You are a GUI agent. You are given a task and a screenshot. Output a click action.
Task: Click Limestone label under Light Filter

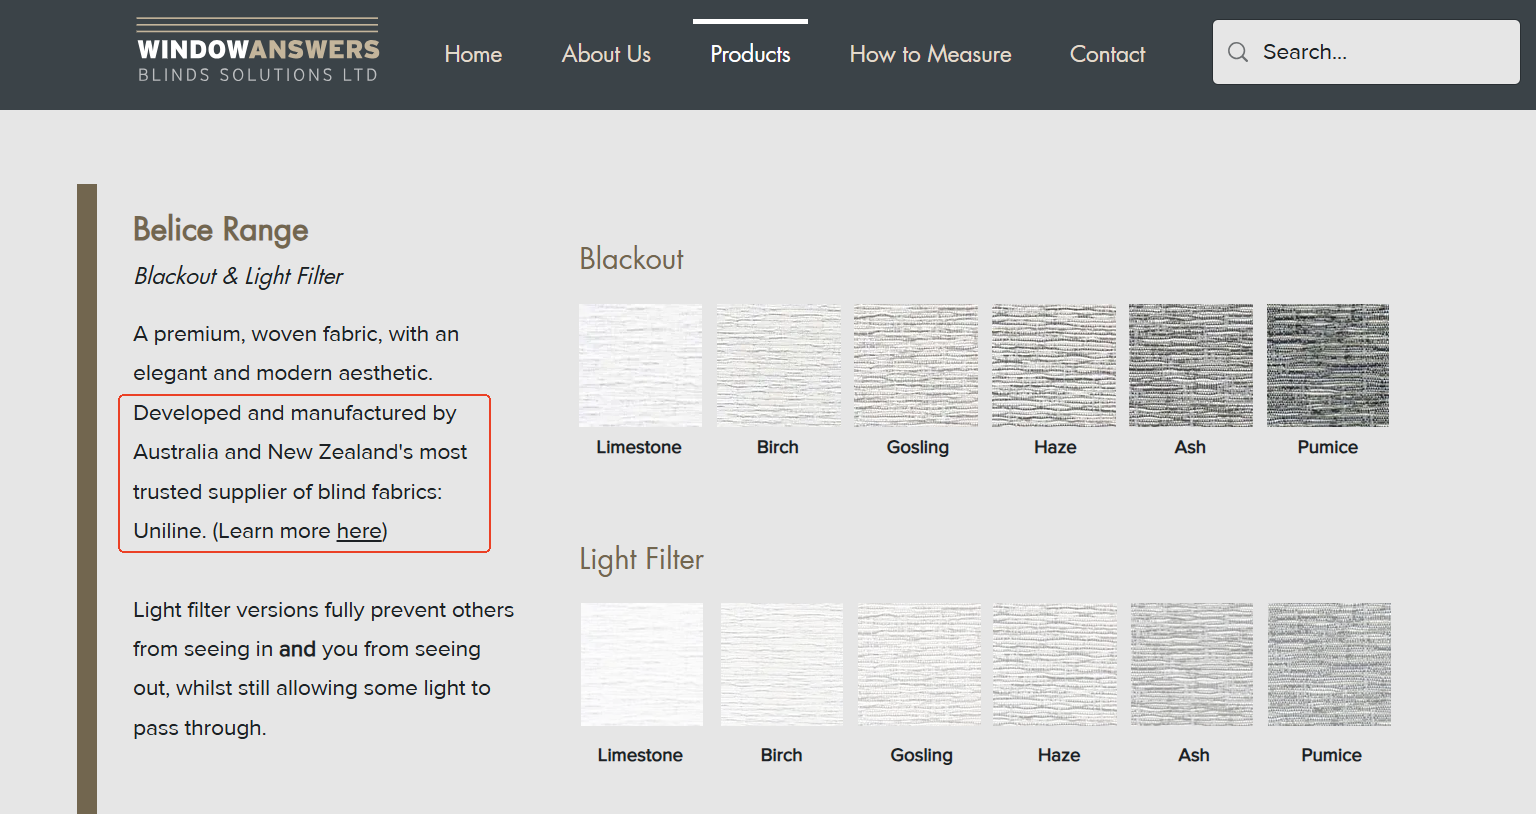point(640,755)
